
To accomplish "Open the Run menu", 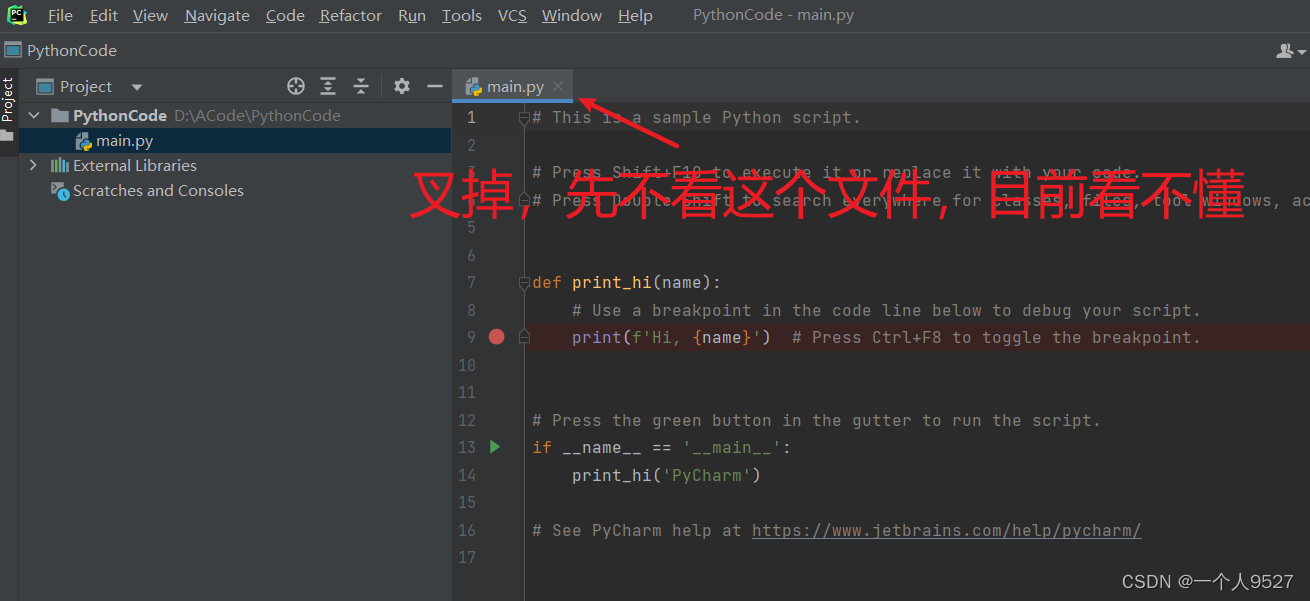I will (x=411, y=16).
